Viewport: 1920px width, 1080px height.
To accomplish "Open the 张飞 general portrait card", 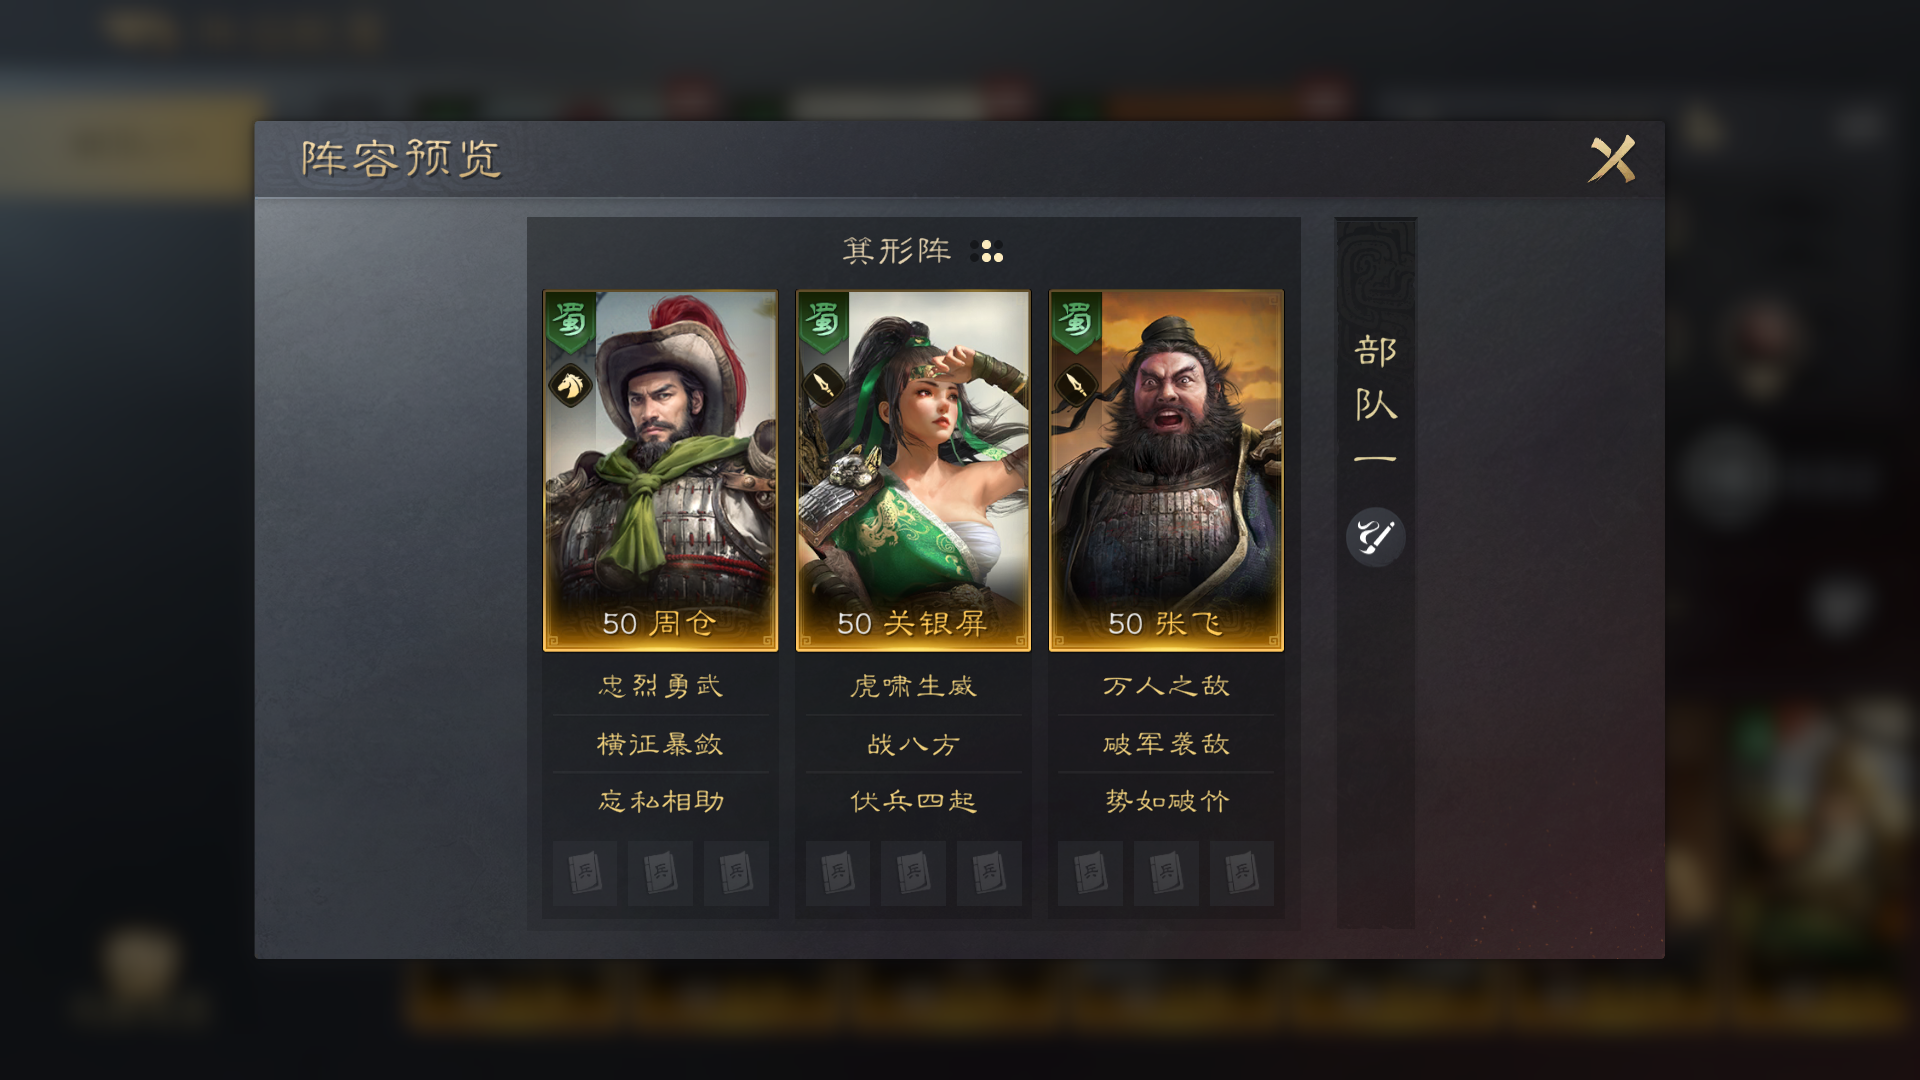I will click(x=1166, y=471).
